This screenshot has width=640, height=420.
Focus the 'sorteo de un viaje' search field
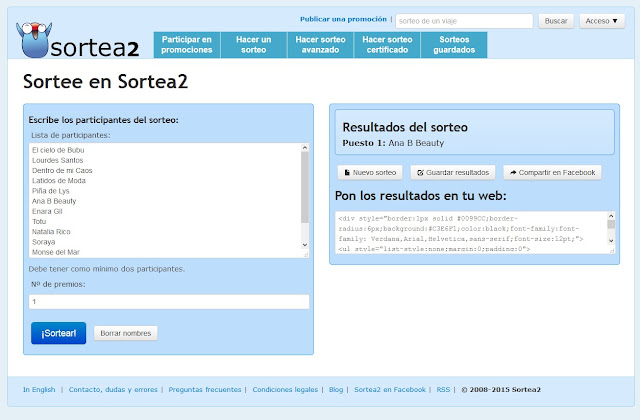pos(464,21)
